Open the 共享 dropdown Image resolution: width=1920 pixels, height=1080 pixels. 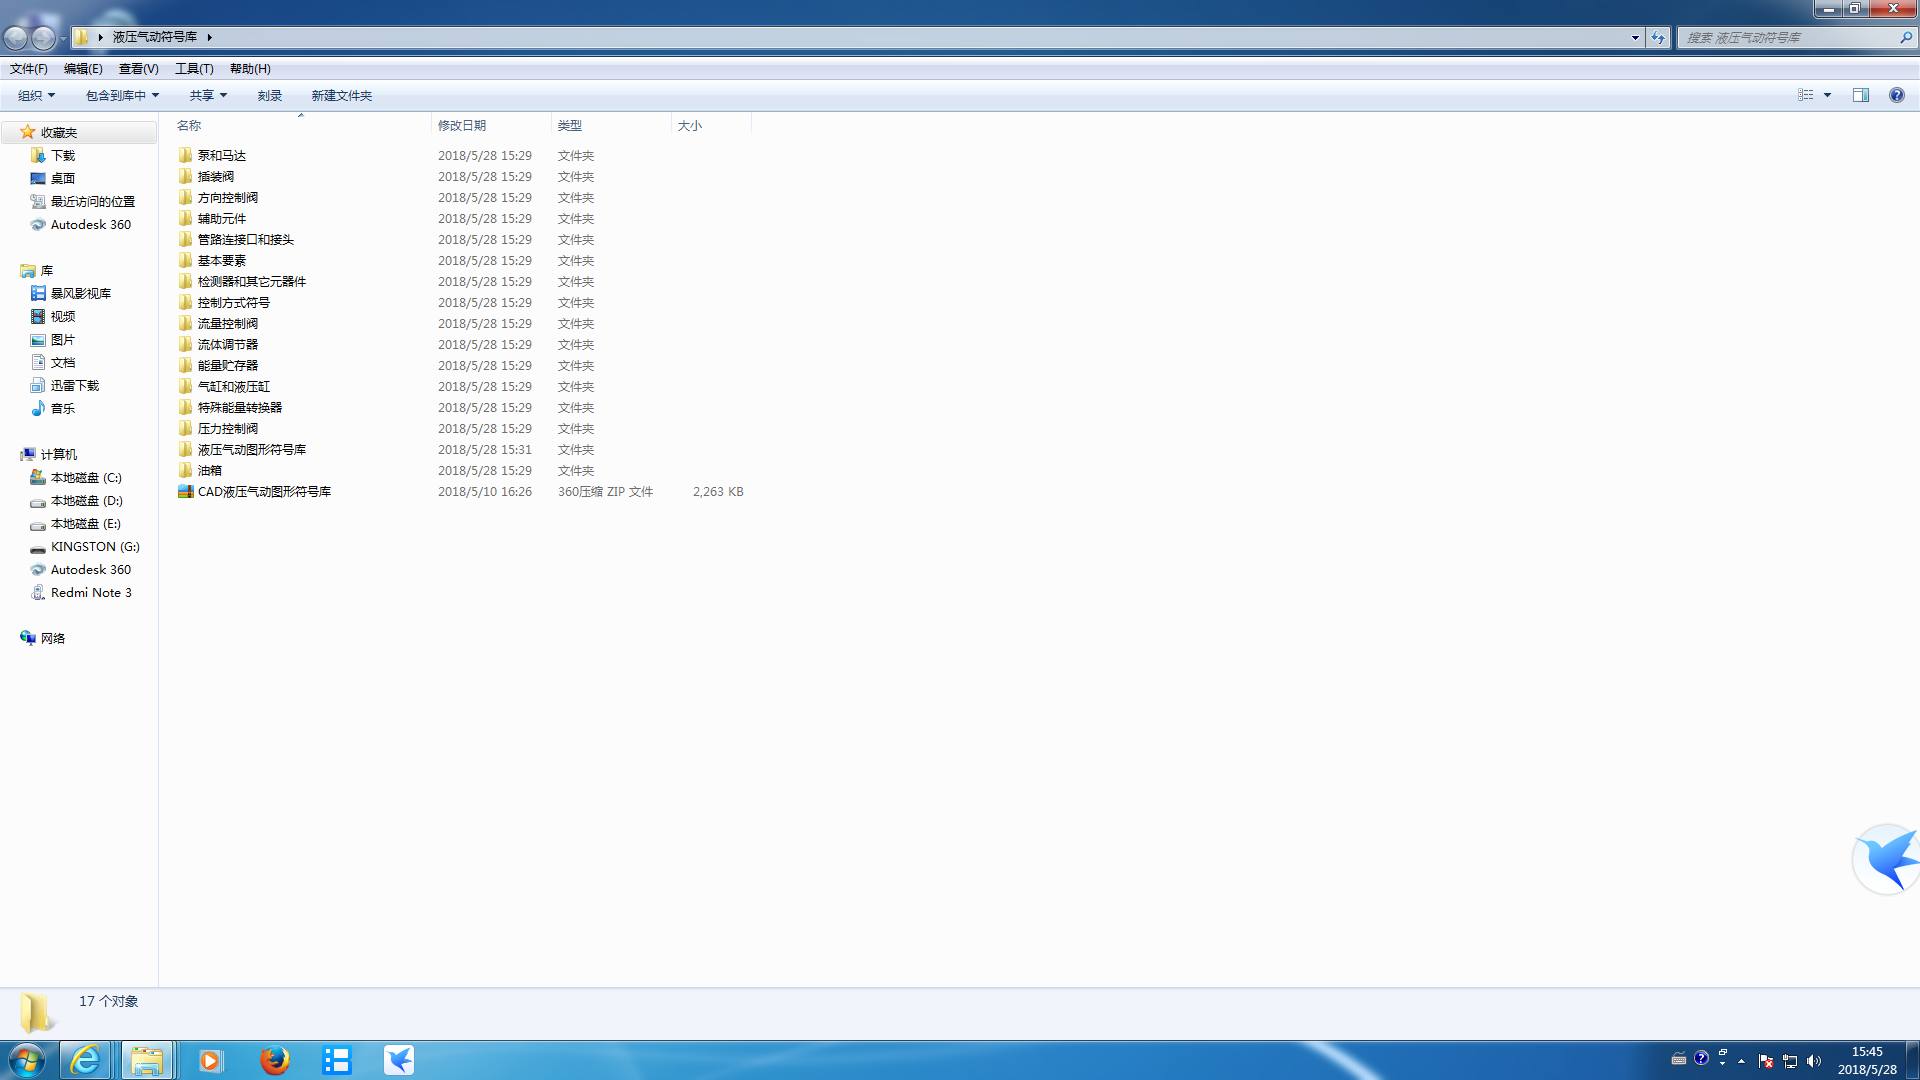208,95
